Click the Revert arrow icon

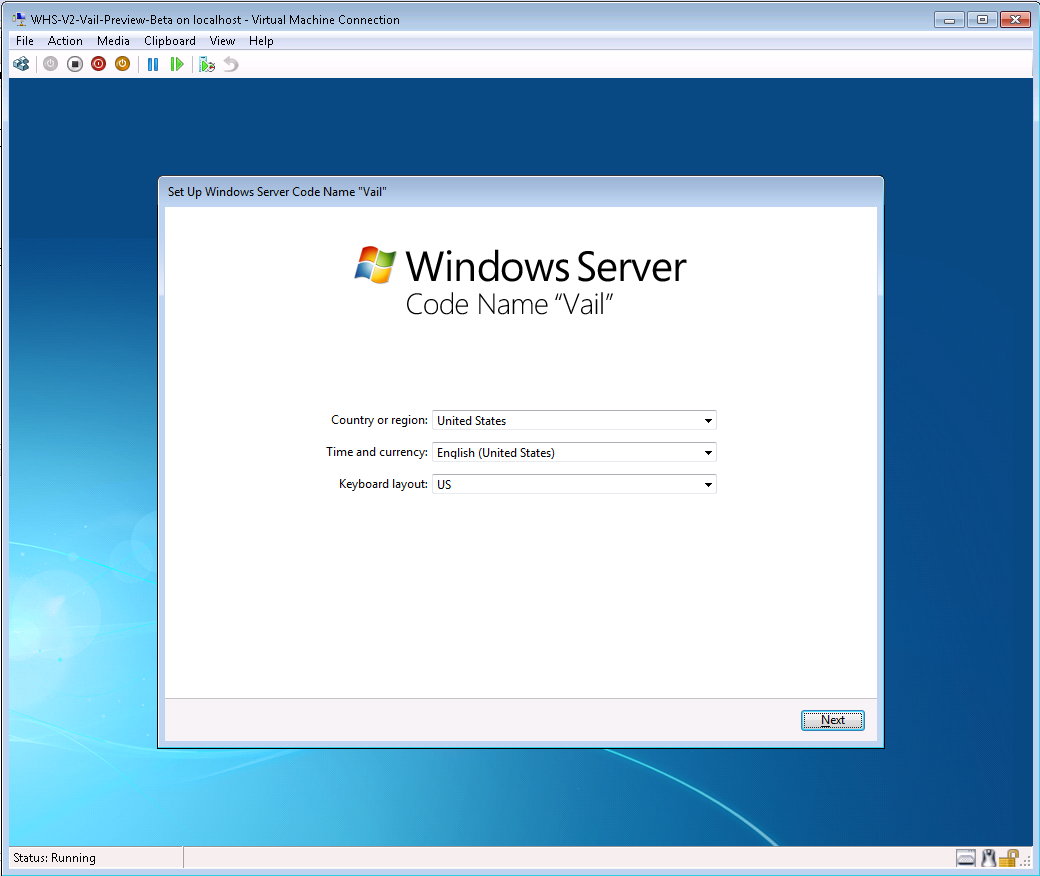(x=231, y=64)
